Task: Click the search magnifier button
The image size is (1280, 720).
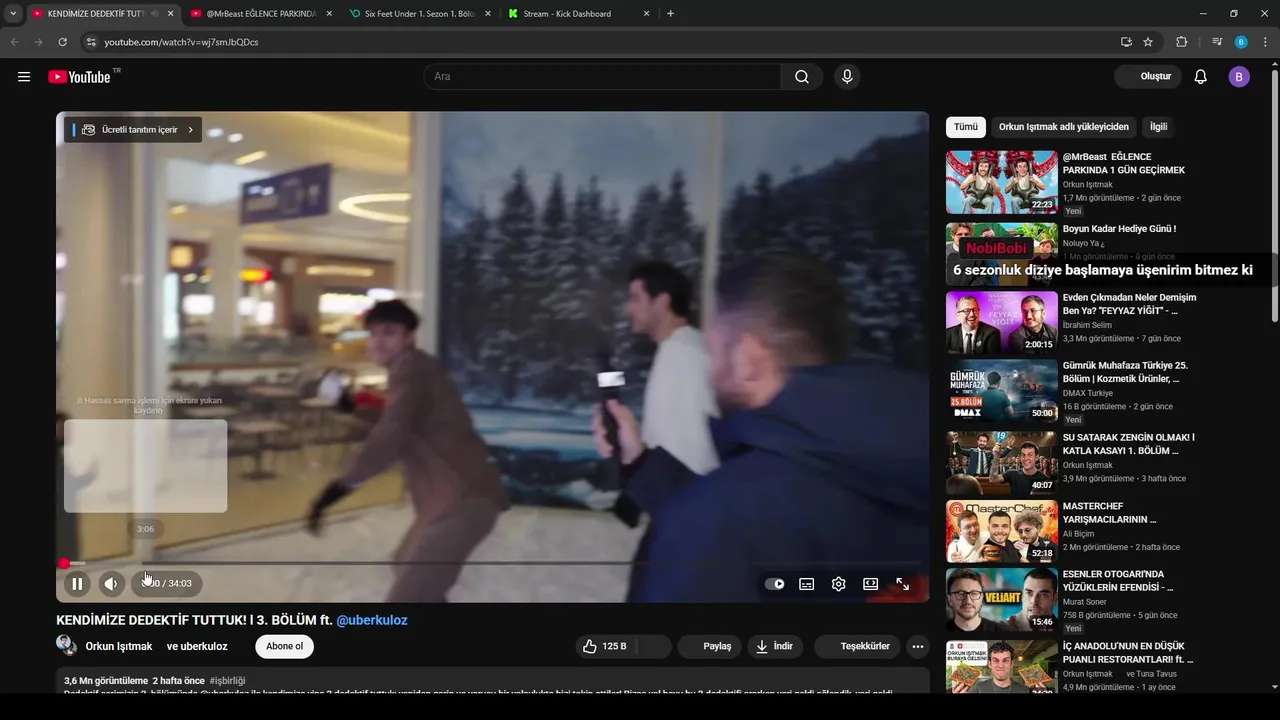Action: click(x=802, y=77)
